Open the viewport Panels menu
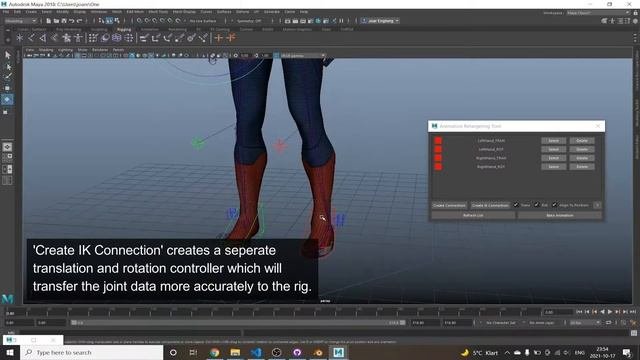 click(x=118, y=50)
